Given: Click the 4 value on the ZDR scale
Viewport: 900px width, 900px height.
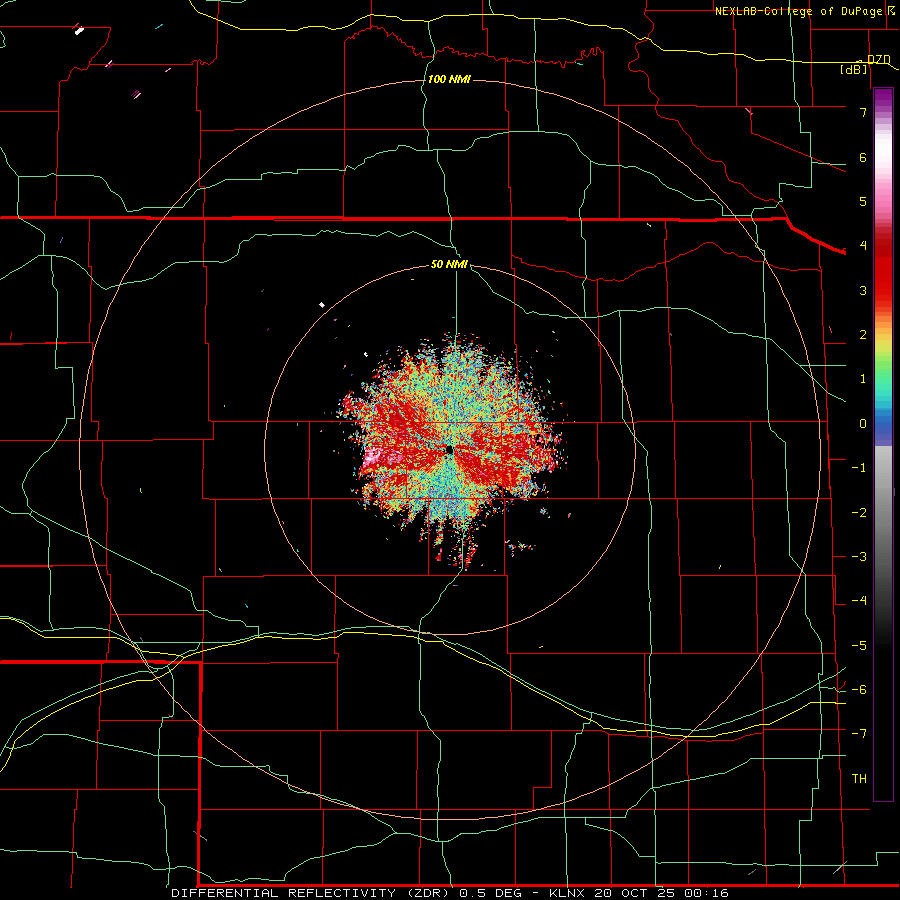Looking at the screenshot, I should pos(863,246).
